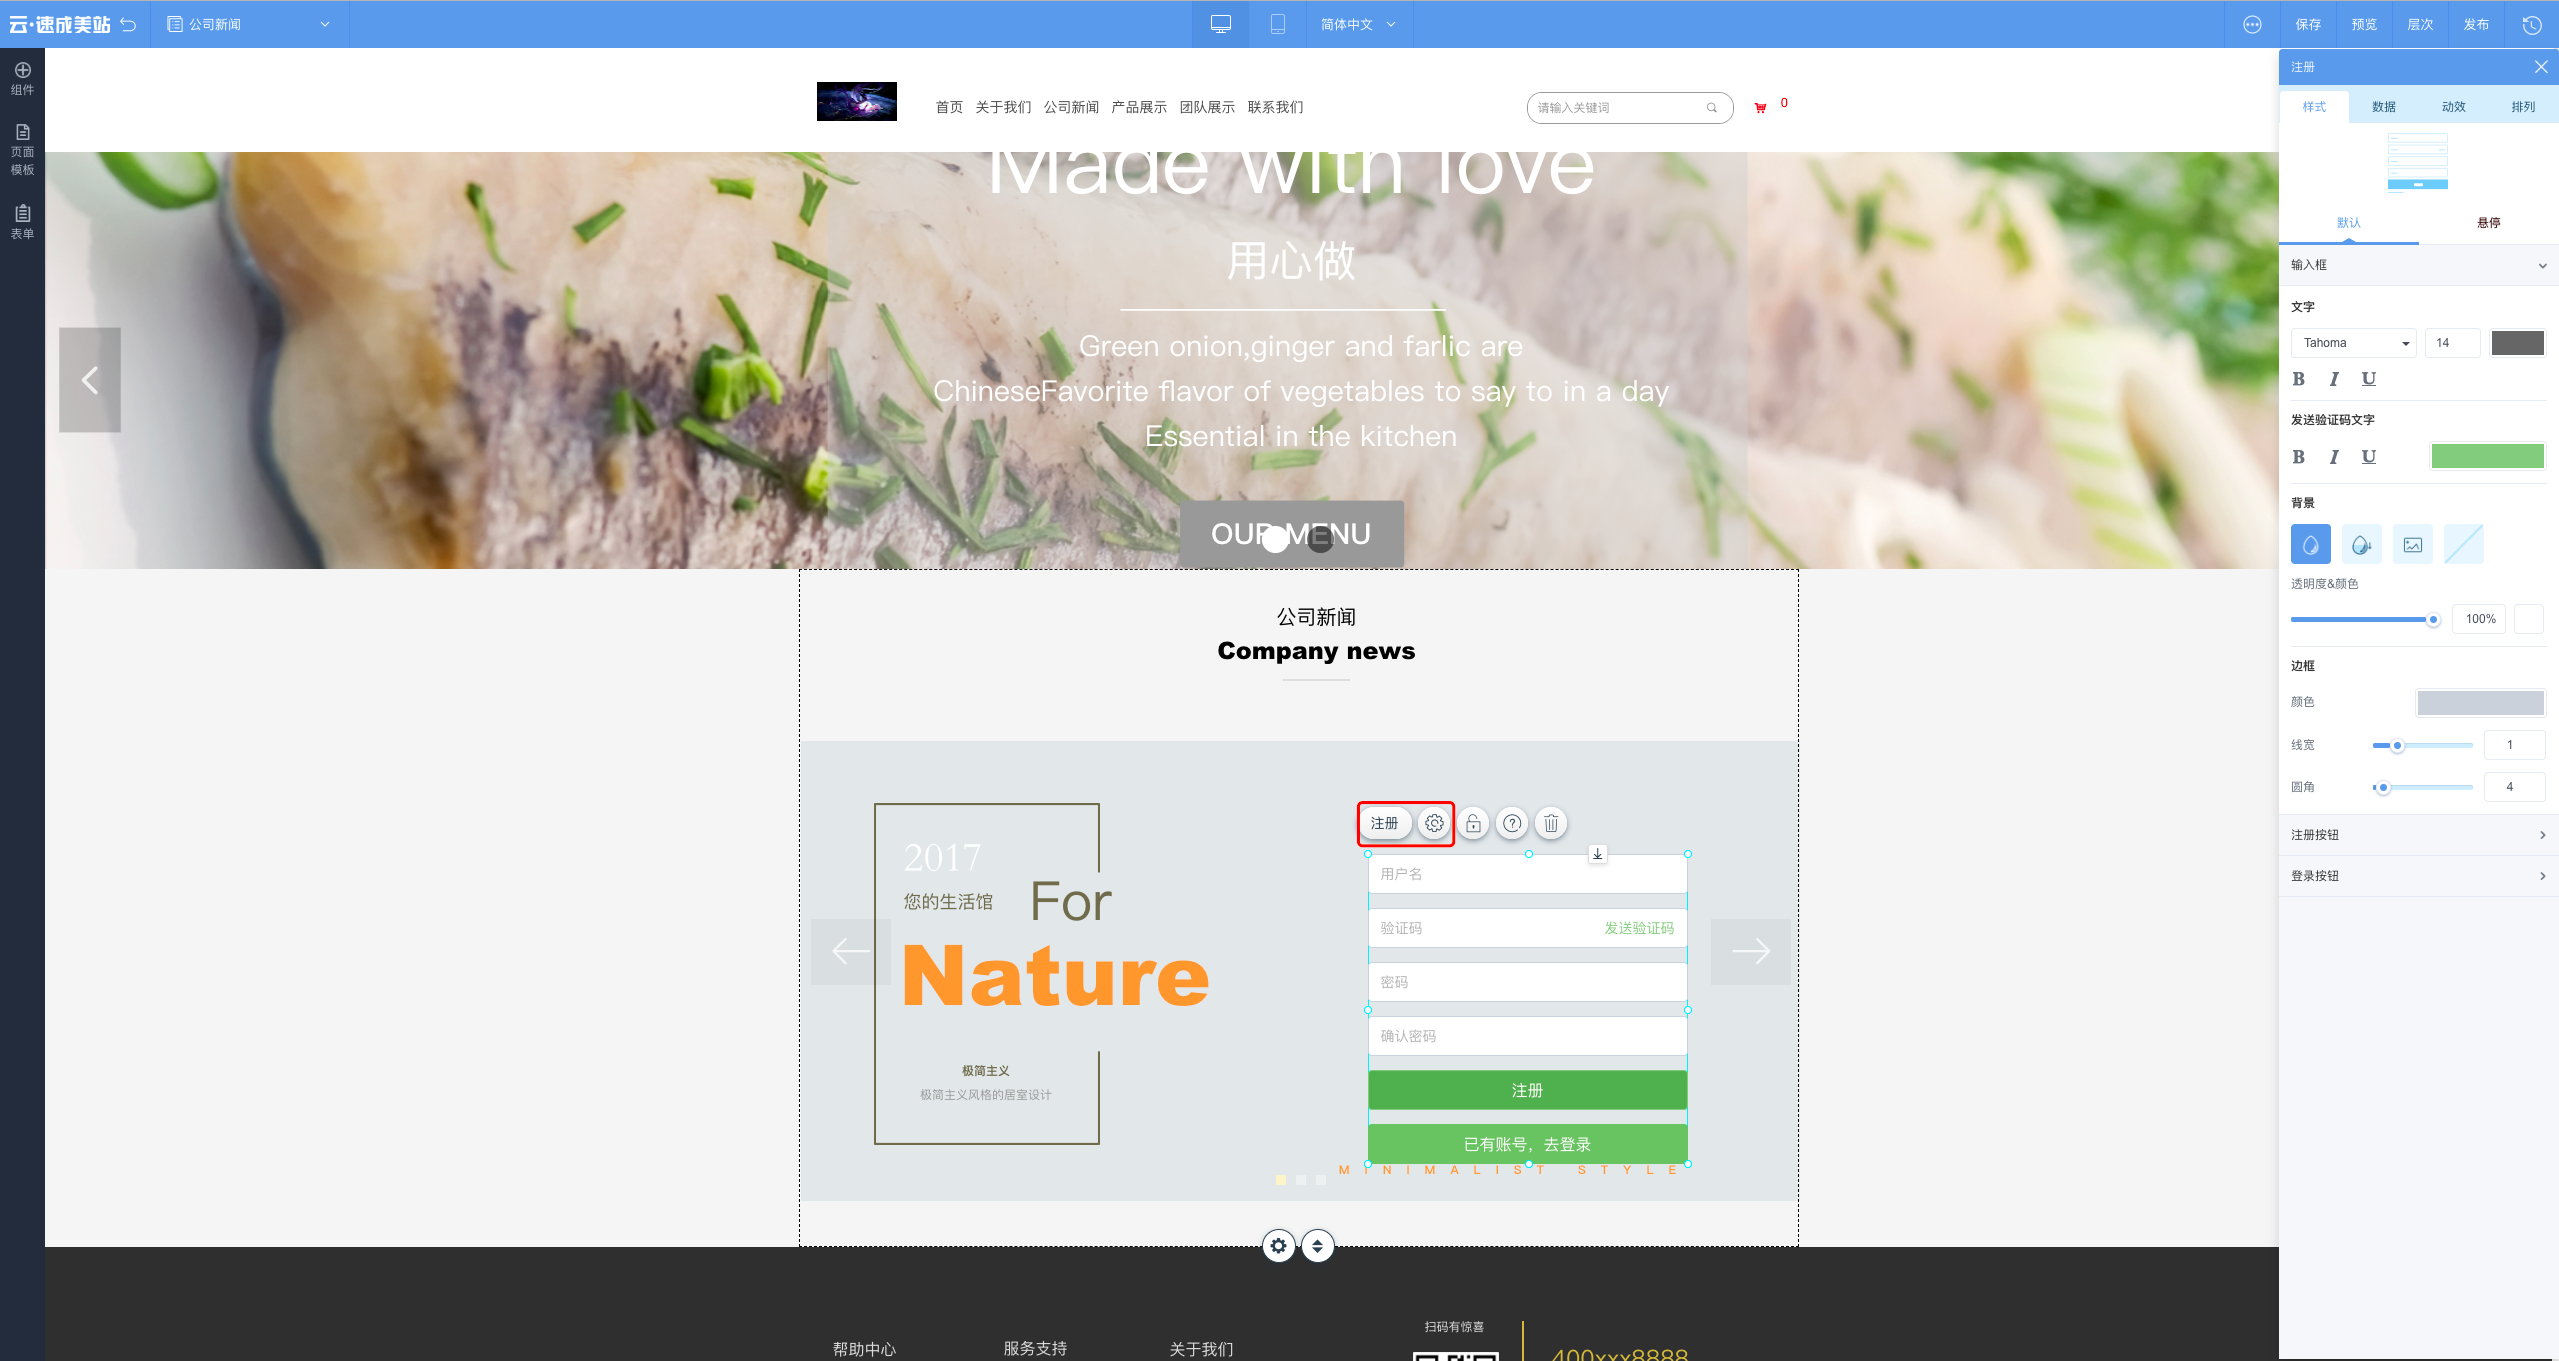Click the green 注册 submit button

1527,1090
